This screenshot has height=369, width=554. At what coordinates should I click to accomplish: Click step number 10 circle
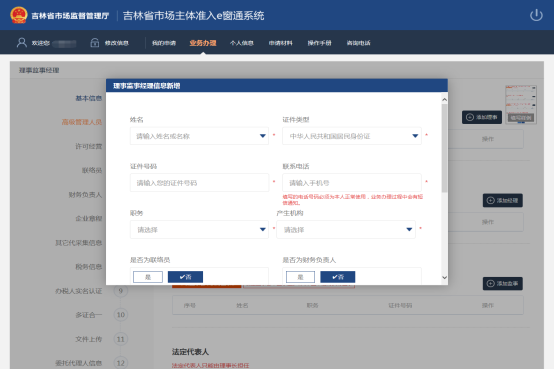coord(120,315)
